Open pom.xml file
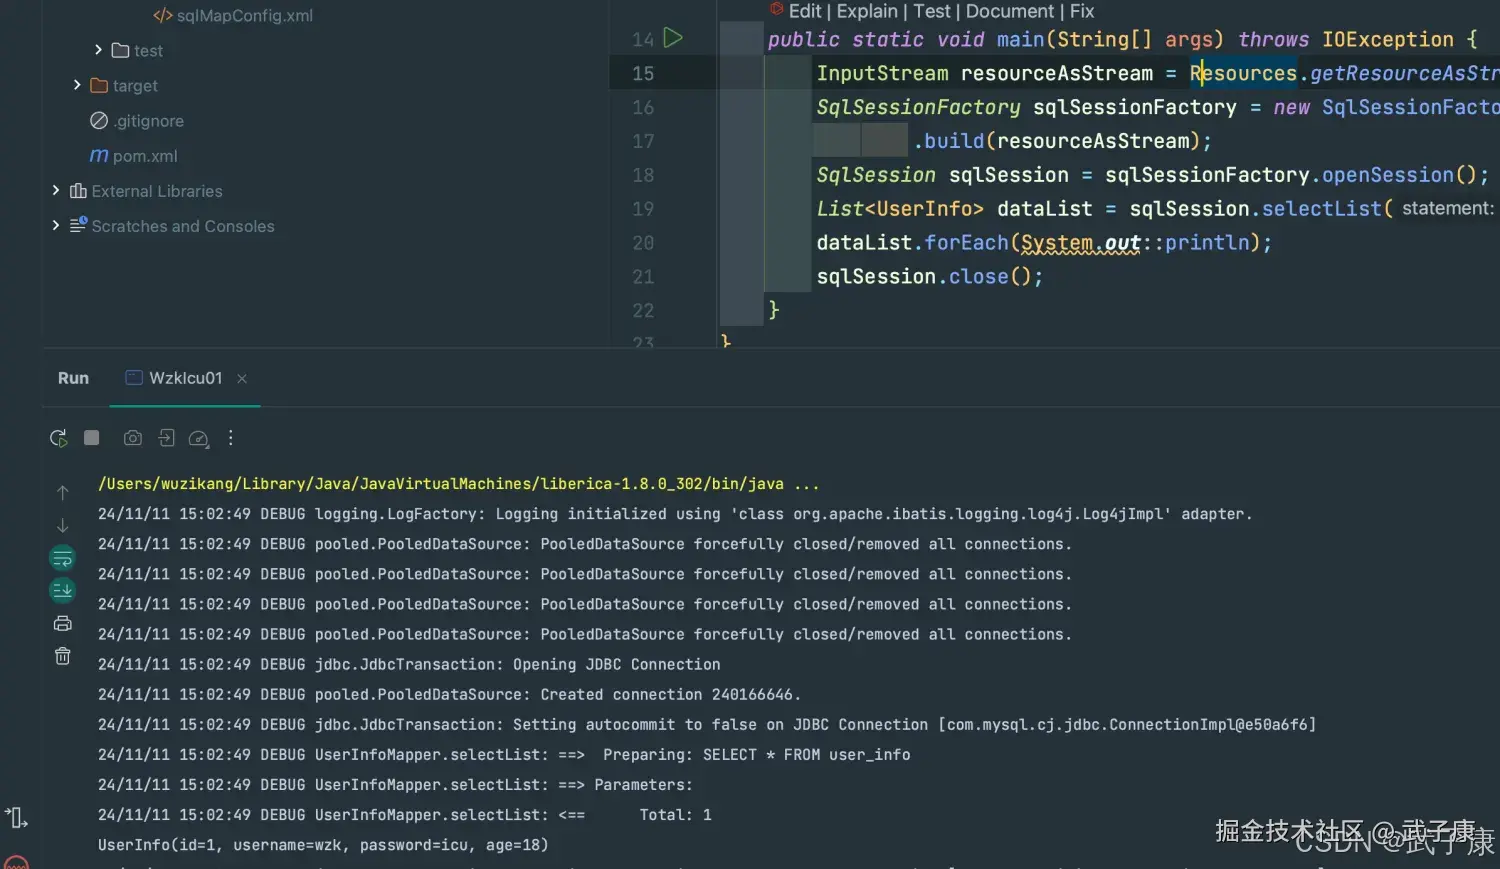The height and width of the screenshot is (869, 1500). [x=134, y=156]
